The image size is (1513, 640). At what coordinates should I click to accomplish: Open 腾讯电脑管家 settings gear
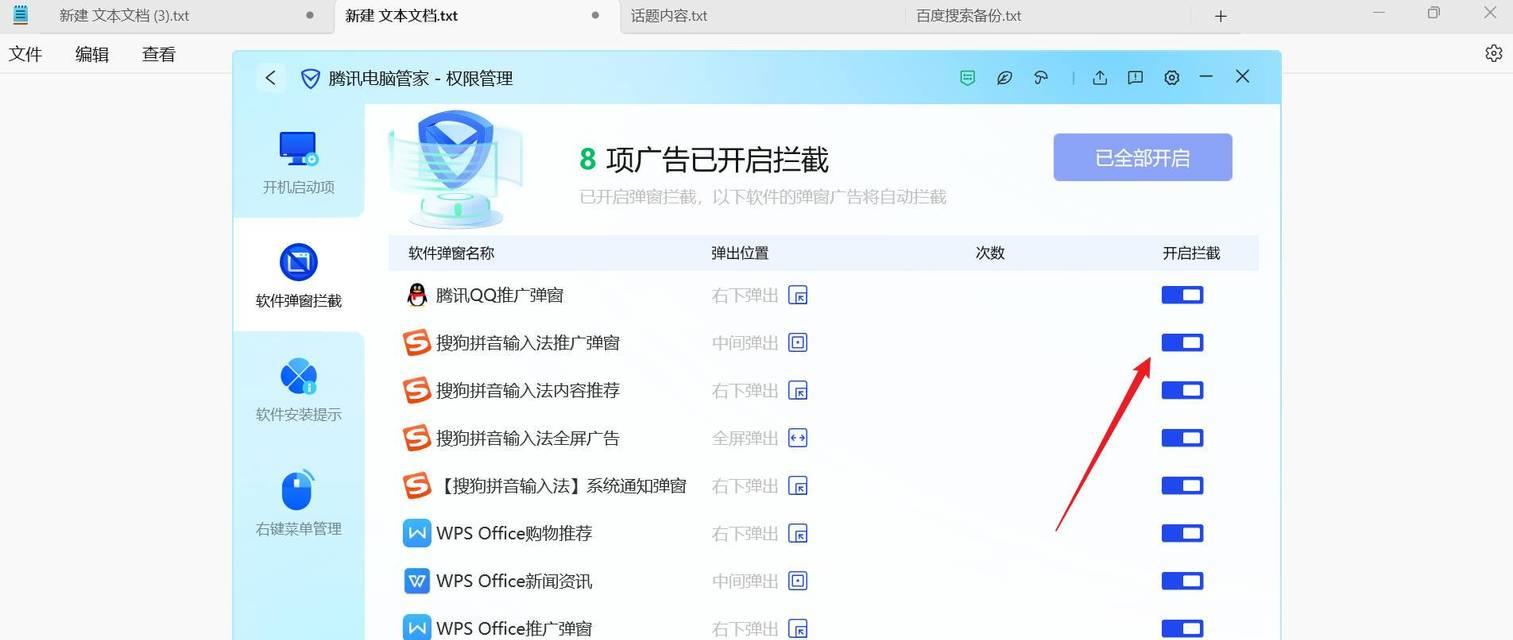pos(1172,78)
